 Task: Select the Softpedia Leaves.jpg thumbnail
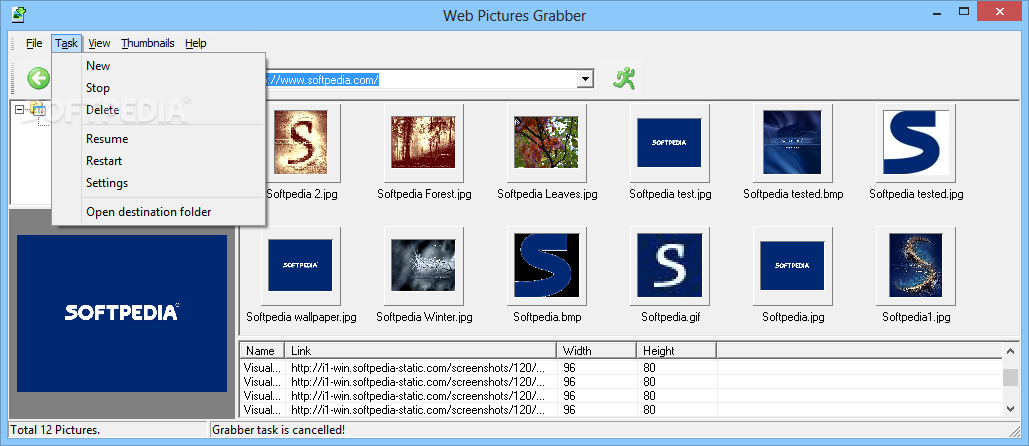coord(547,142)
